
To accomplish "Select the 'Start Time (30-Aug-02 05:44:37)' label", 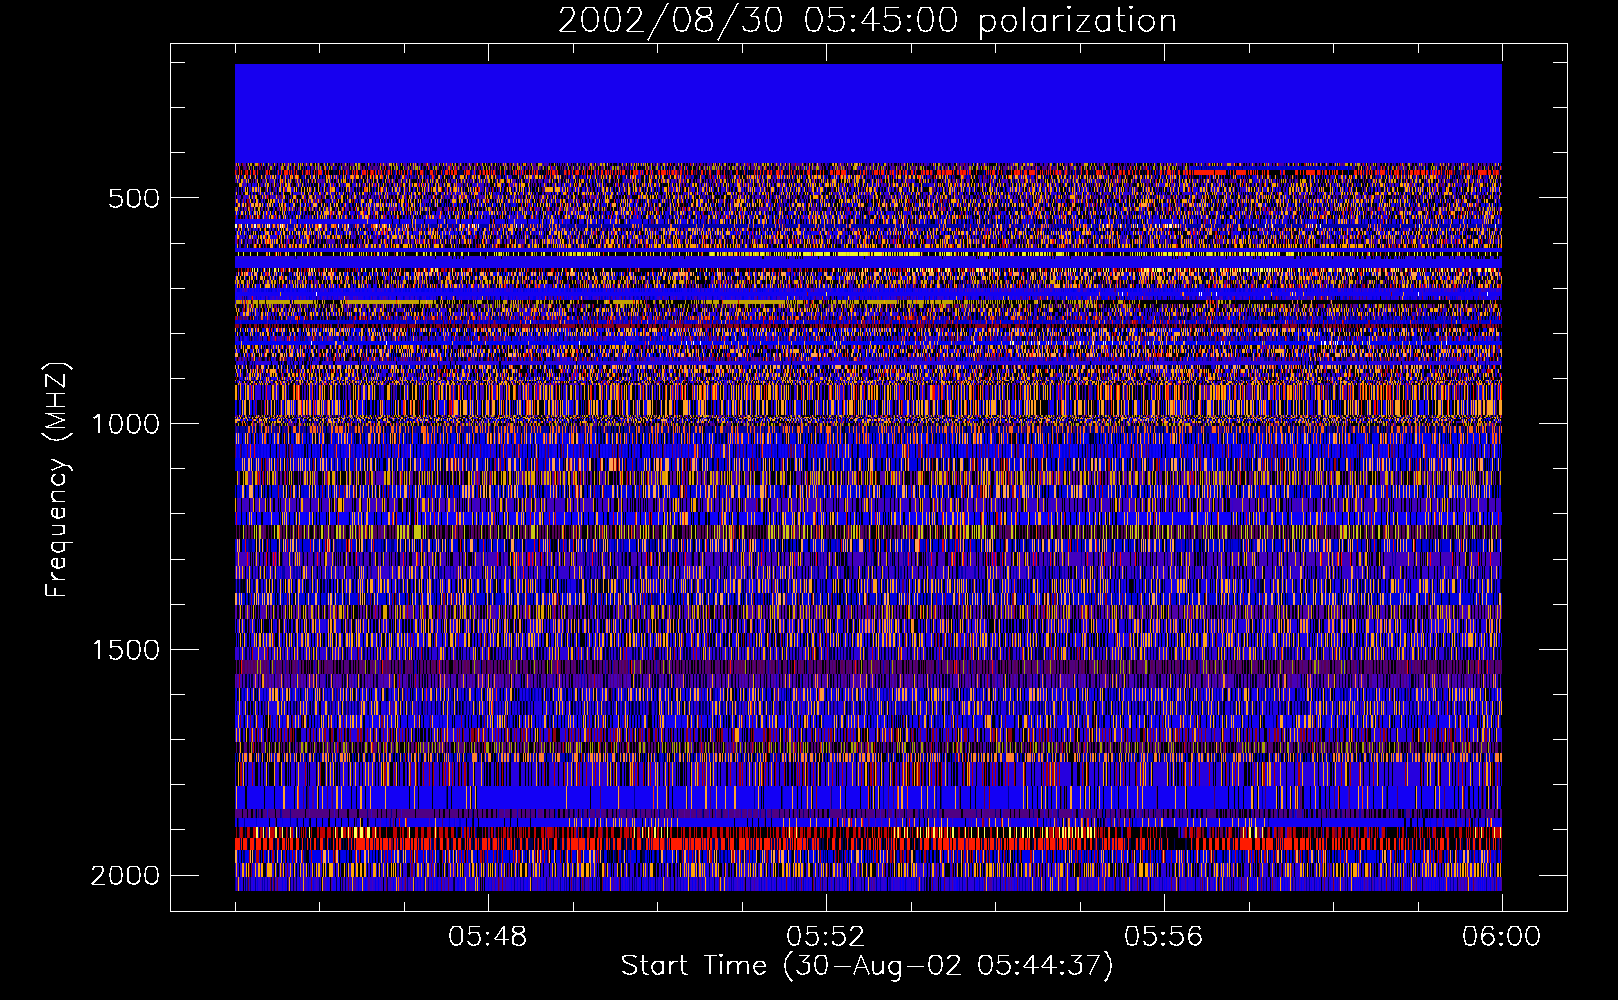I will tap(867, 966).
